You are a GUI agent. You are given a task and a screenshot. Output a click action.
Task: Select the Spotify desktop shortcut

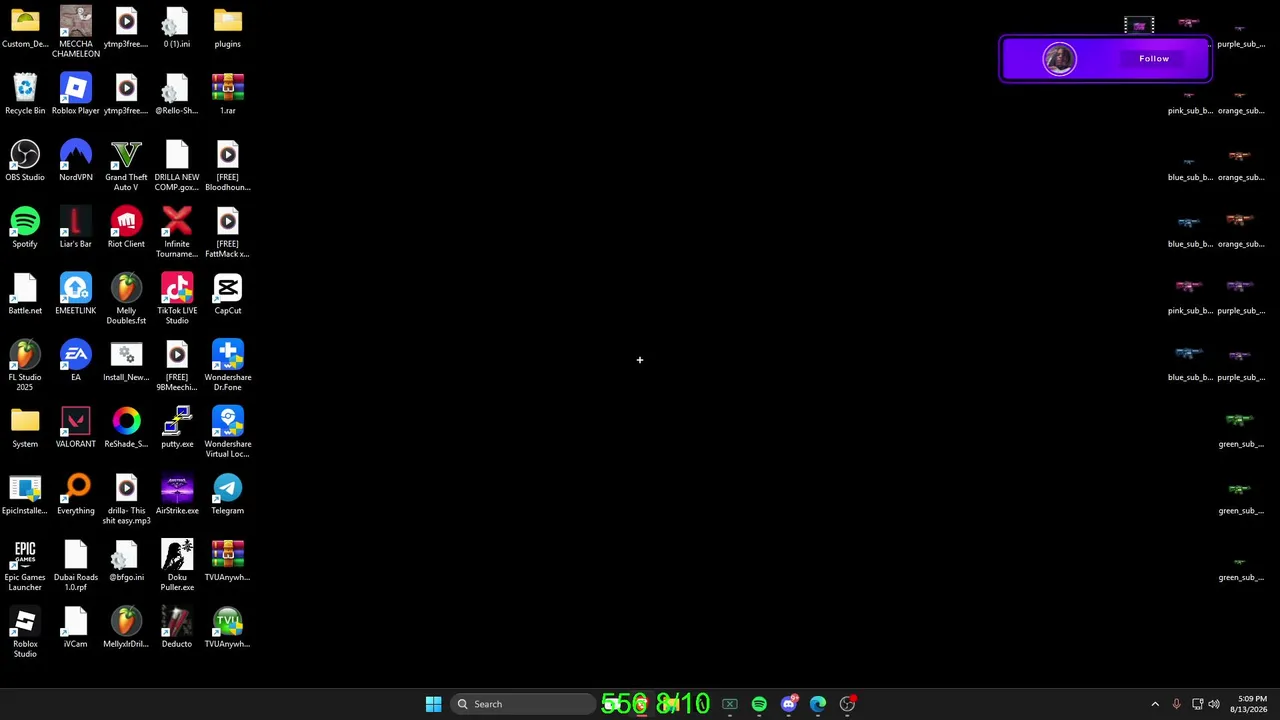tap(25, 228)
